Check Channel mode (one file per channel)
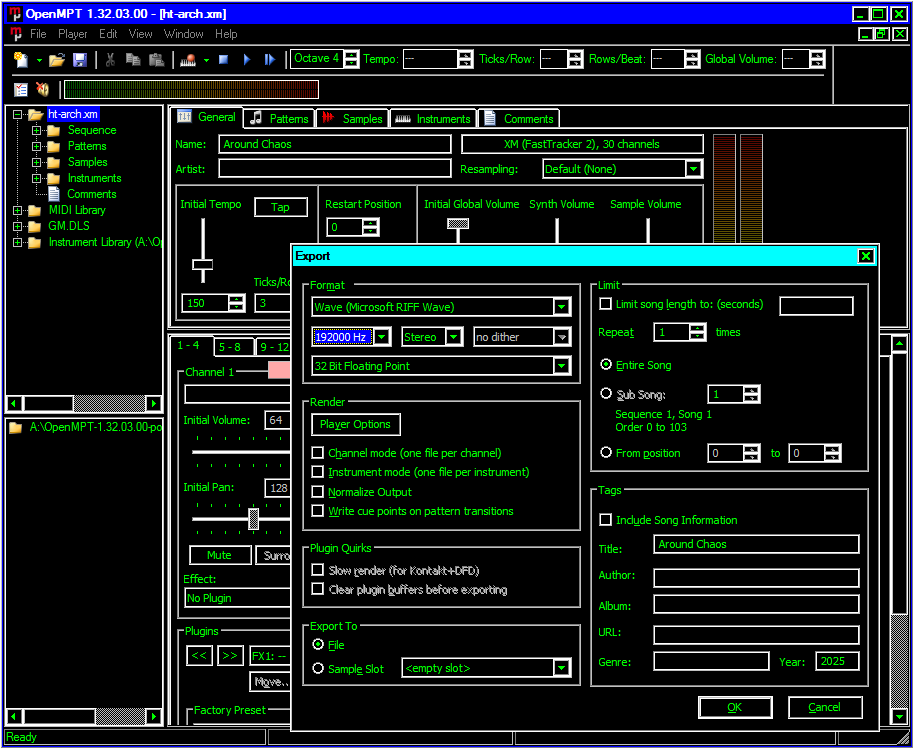The width and height of the screenshot is (914, 749). [x=318, y=453]
